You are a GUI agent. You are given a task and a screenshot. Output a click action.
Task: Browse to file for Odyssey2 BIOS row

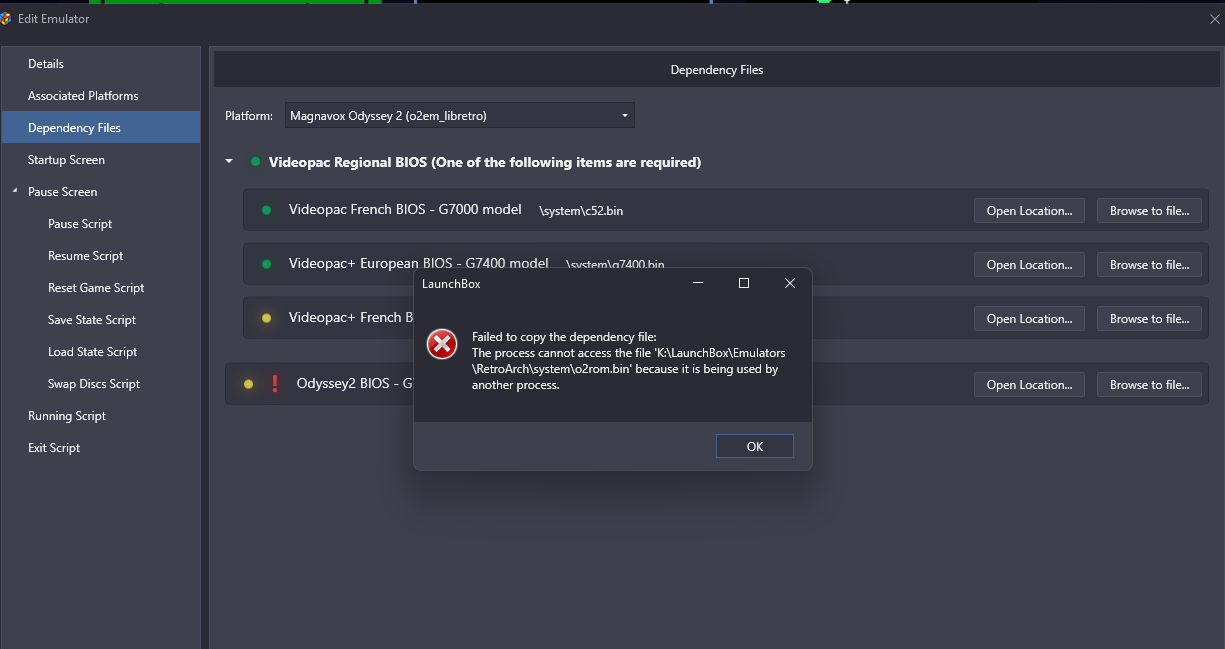(1149, 385)
